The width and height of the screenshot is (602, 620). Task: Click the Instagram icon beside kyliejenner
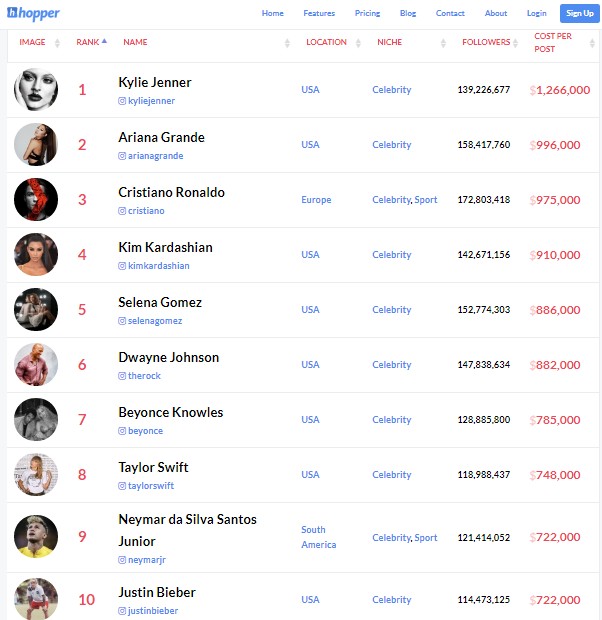pyautogui.click(x=122, y=101)
